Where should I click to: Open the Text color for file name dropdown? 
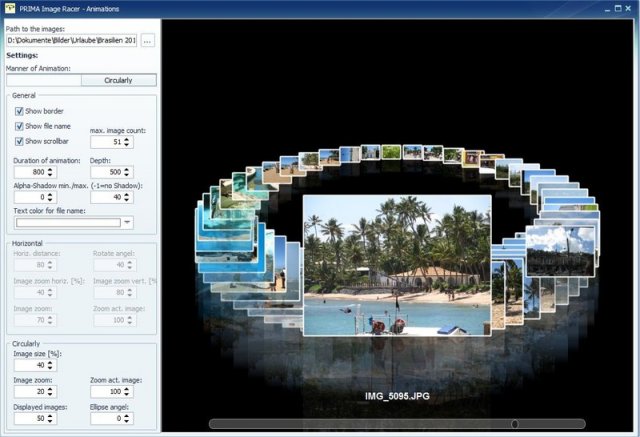pyautogui.click(x=127, y=222)
